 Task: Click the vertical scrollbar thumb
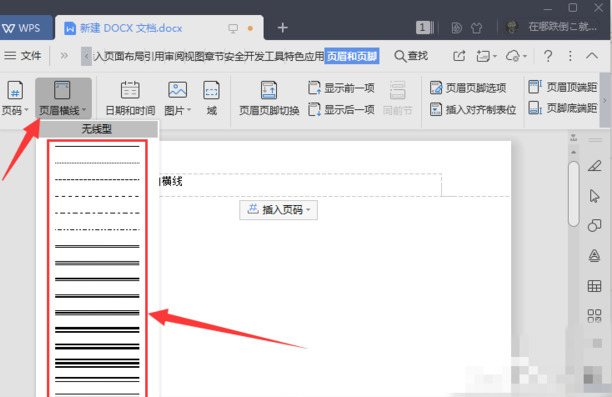click(x=573, y=194)
